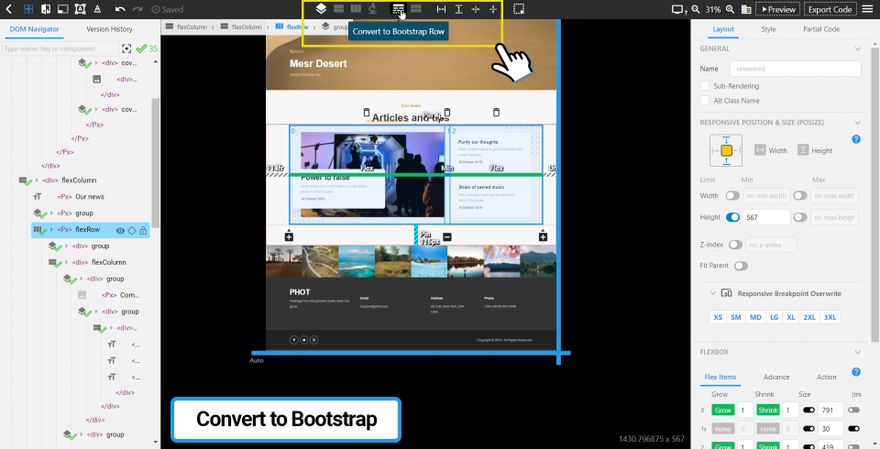Click the zoom in magnifier icon
This screenshot has height=449, width=880.
click(732, 9)
